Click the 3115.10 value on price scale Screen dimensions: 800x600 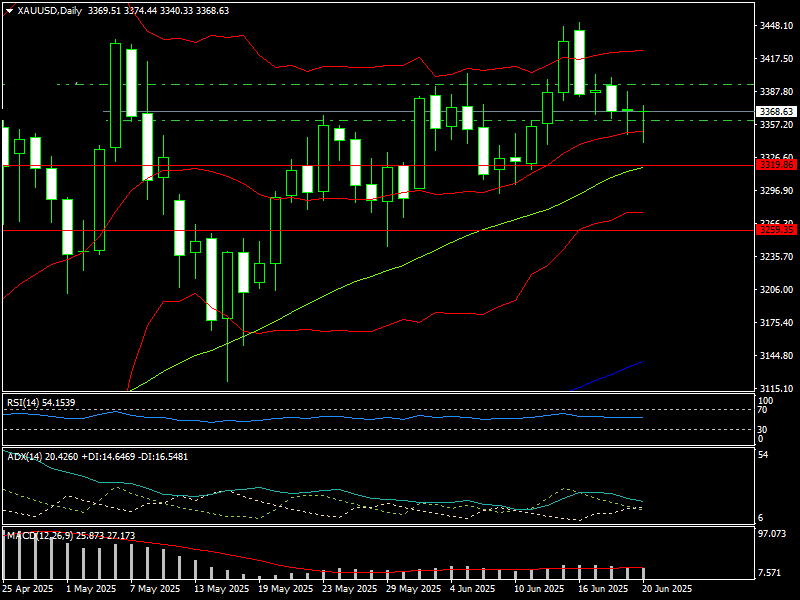click(x=776, y=388)
